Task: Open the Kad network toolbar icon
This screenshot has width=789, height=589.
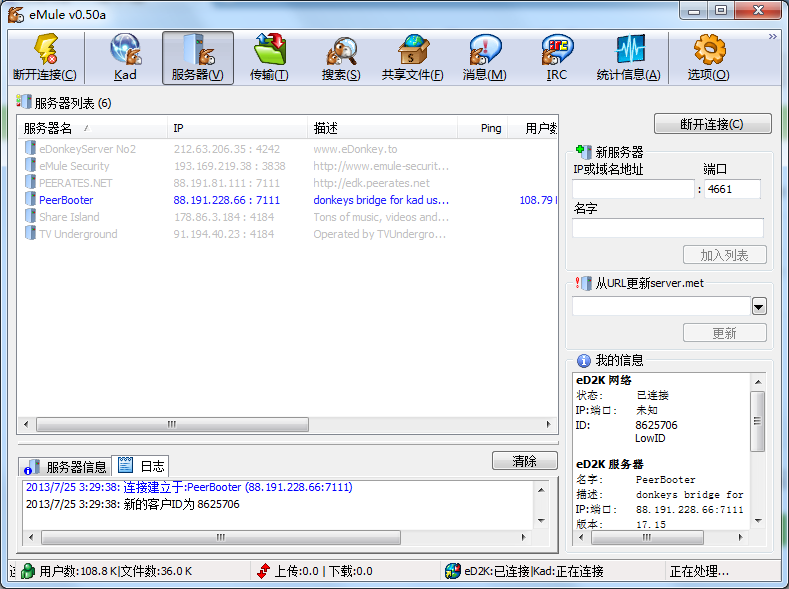Action: [x=125, y=49]
